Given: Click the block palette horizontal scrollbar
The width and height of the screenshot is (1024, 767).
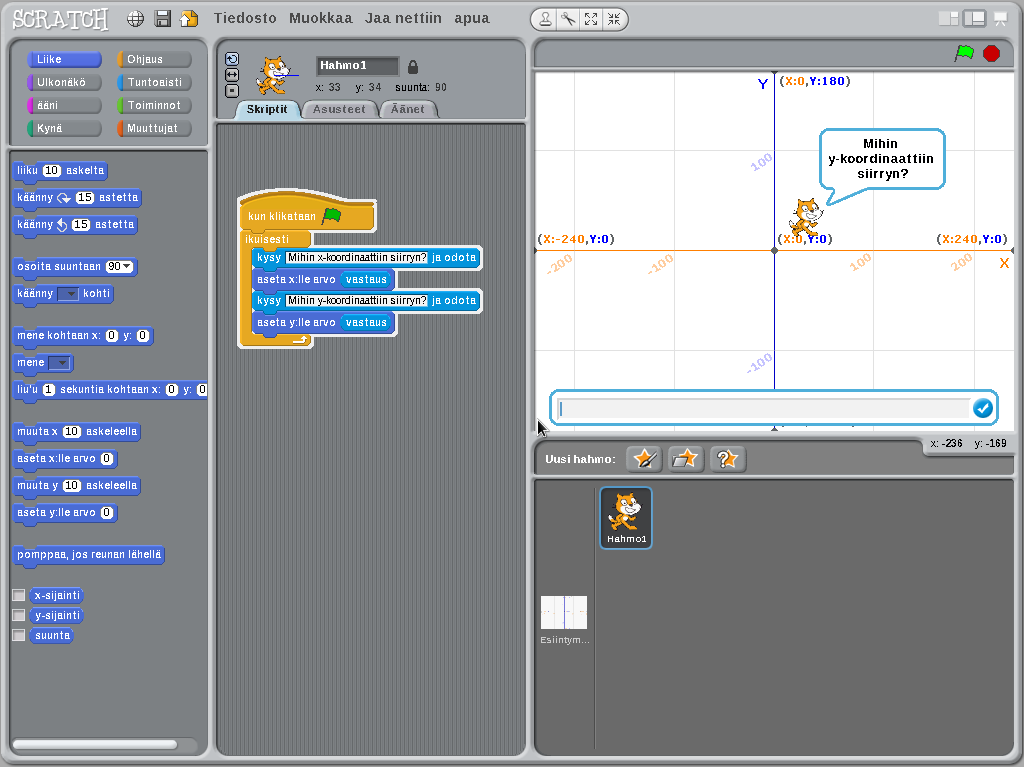Looking at the screenshot, I should tap(95, 745).
